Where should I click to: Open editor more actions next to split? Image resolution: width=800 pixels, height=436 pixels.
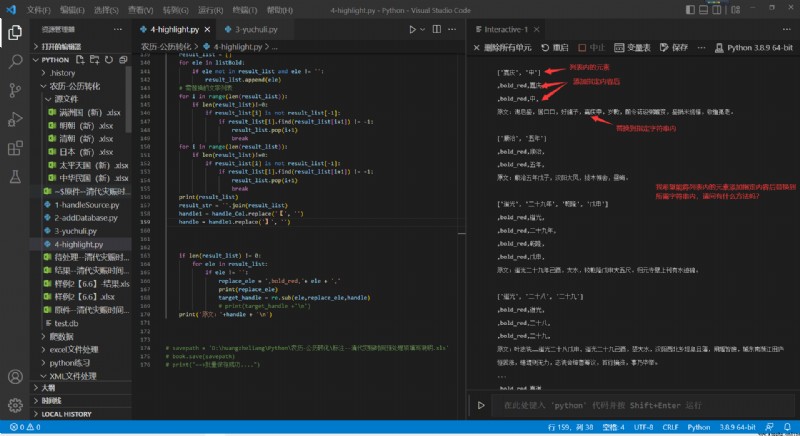point(452,30)
